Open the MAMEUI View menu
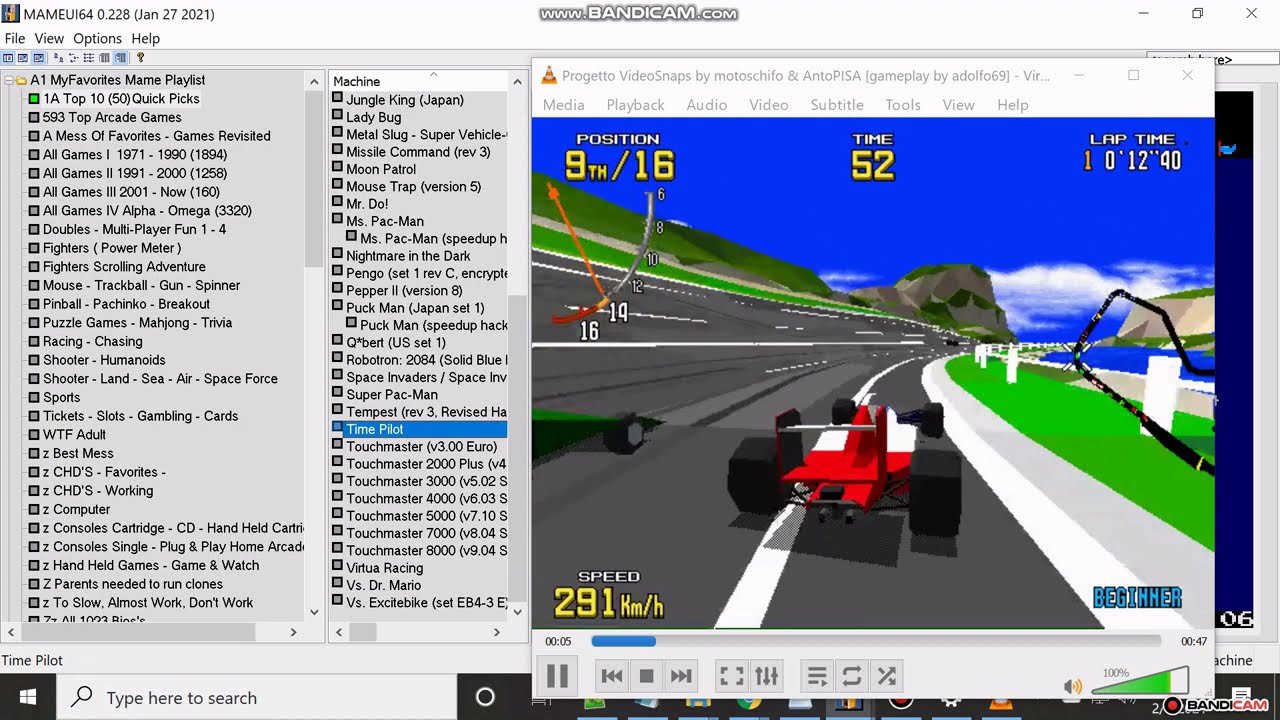The height and width of the screenshot is (720, 1280). point(49,38)
